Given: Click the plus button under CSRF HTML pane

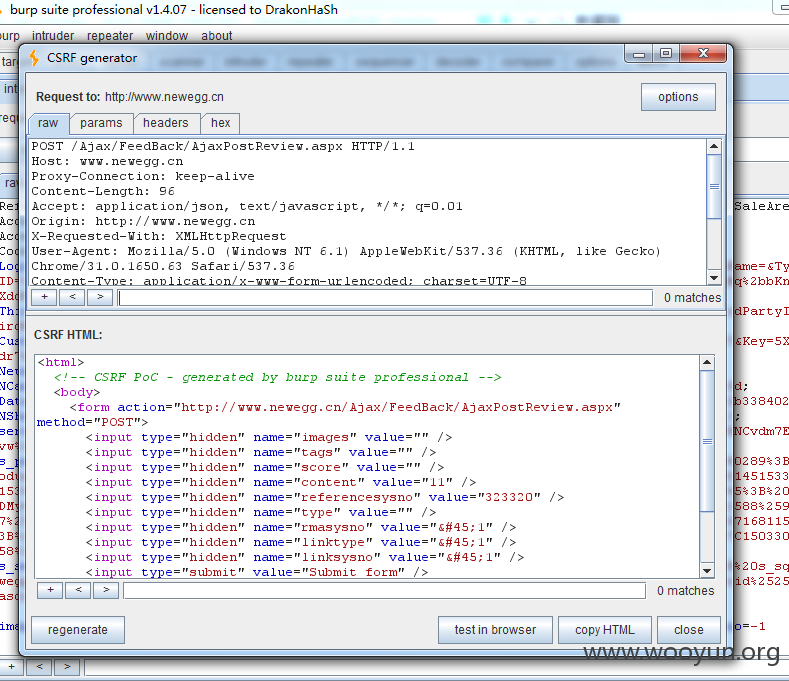Looking at the screenshot, I should 50,590.
